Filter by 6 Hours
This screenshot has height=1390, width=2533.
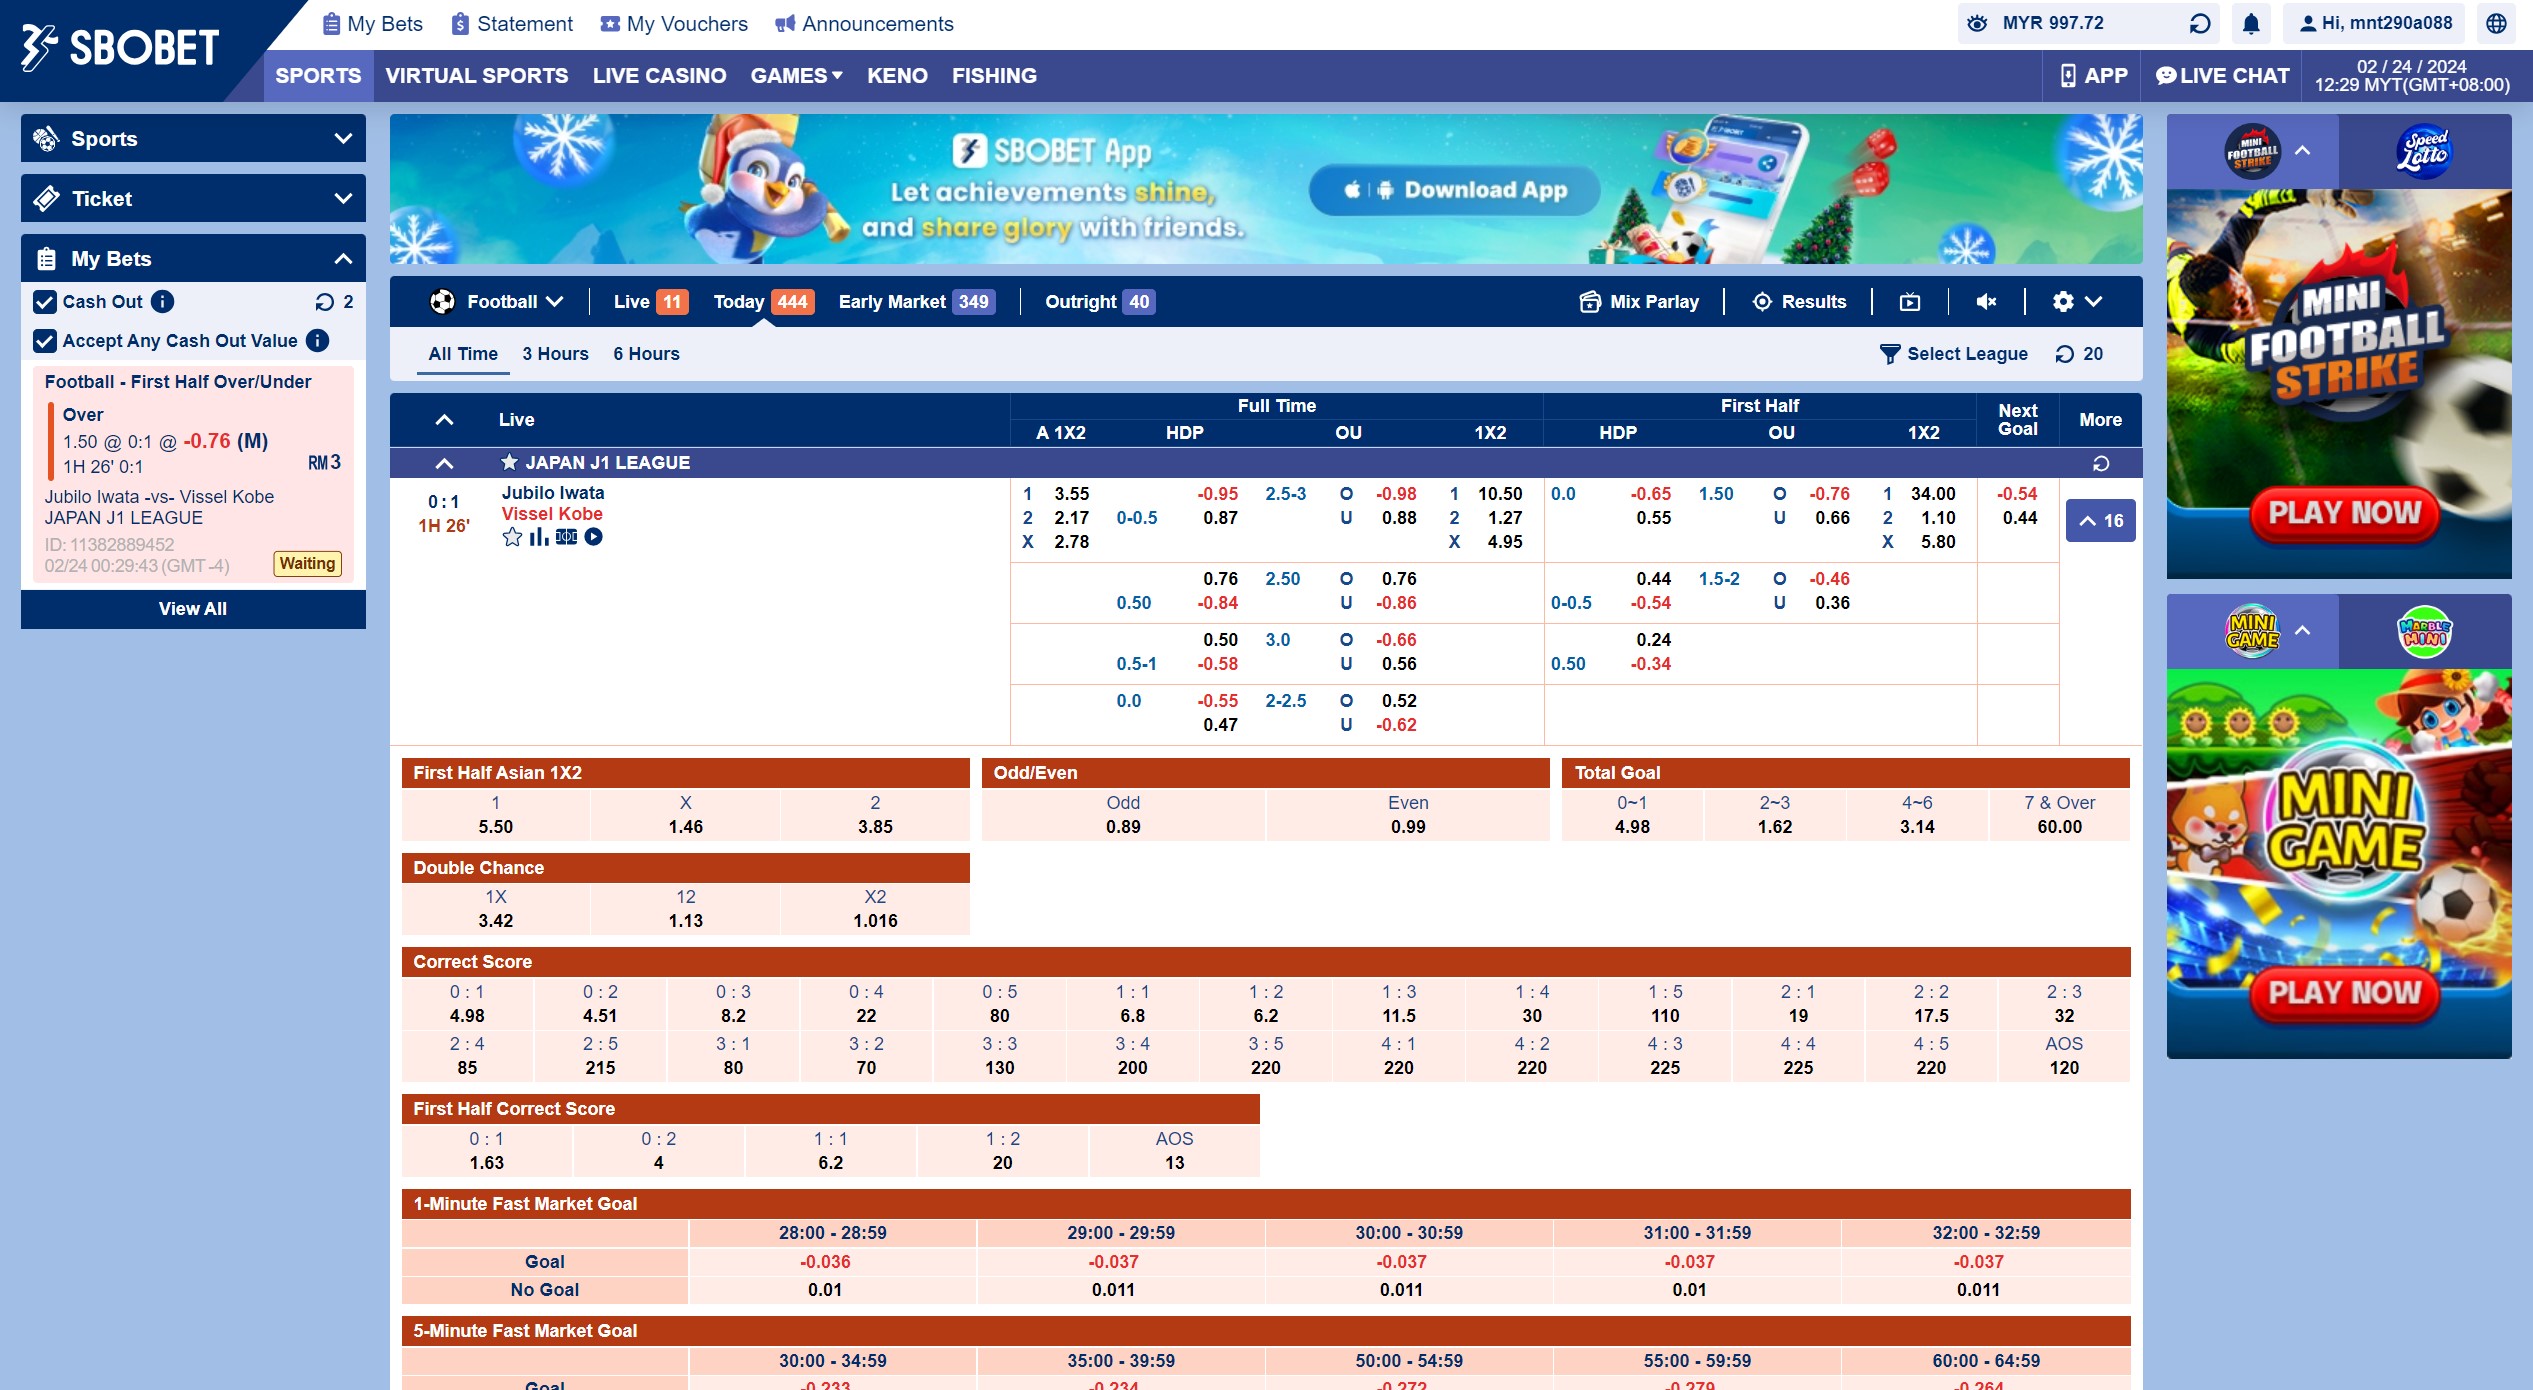click(646, 354)
